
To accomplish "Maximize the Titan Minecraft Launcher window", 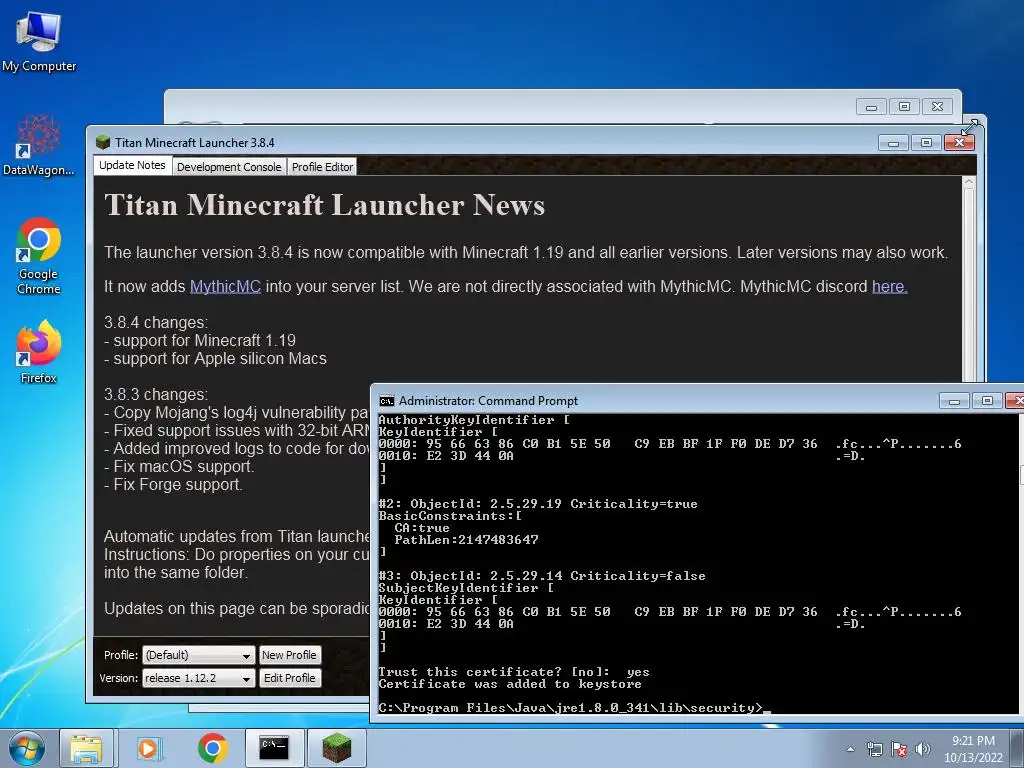I will (x=926, y=142).
